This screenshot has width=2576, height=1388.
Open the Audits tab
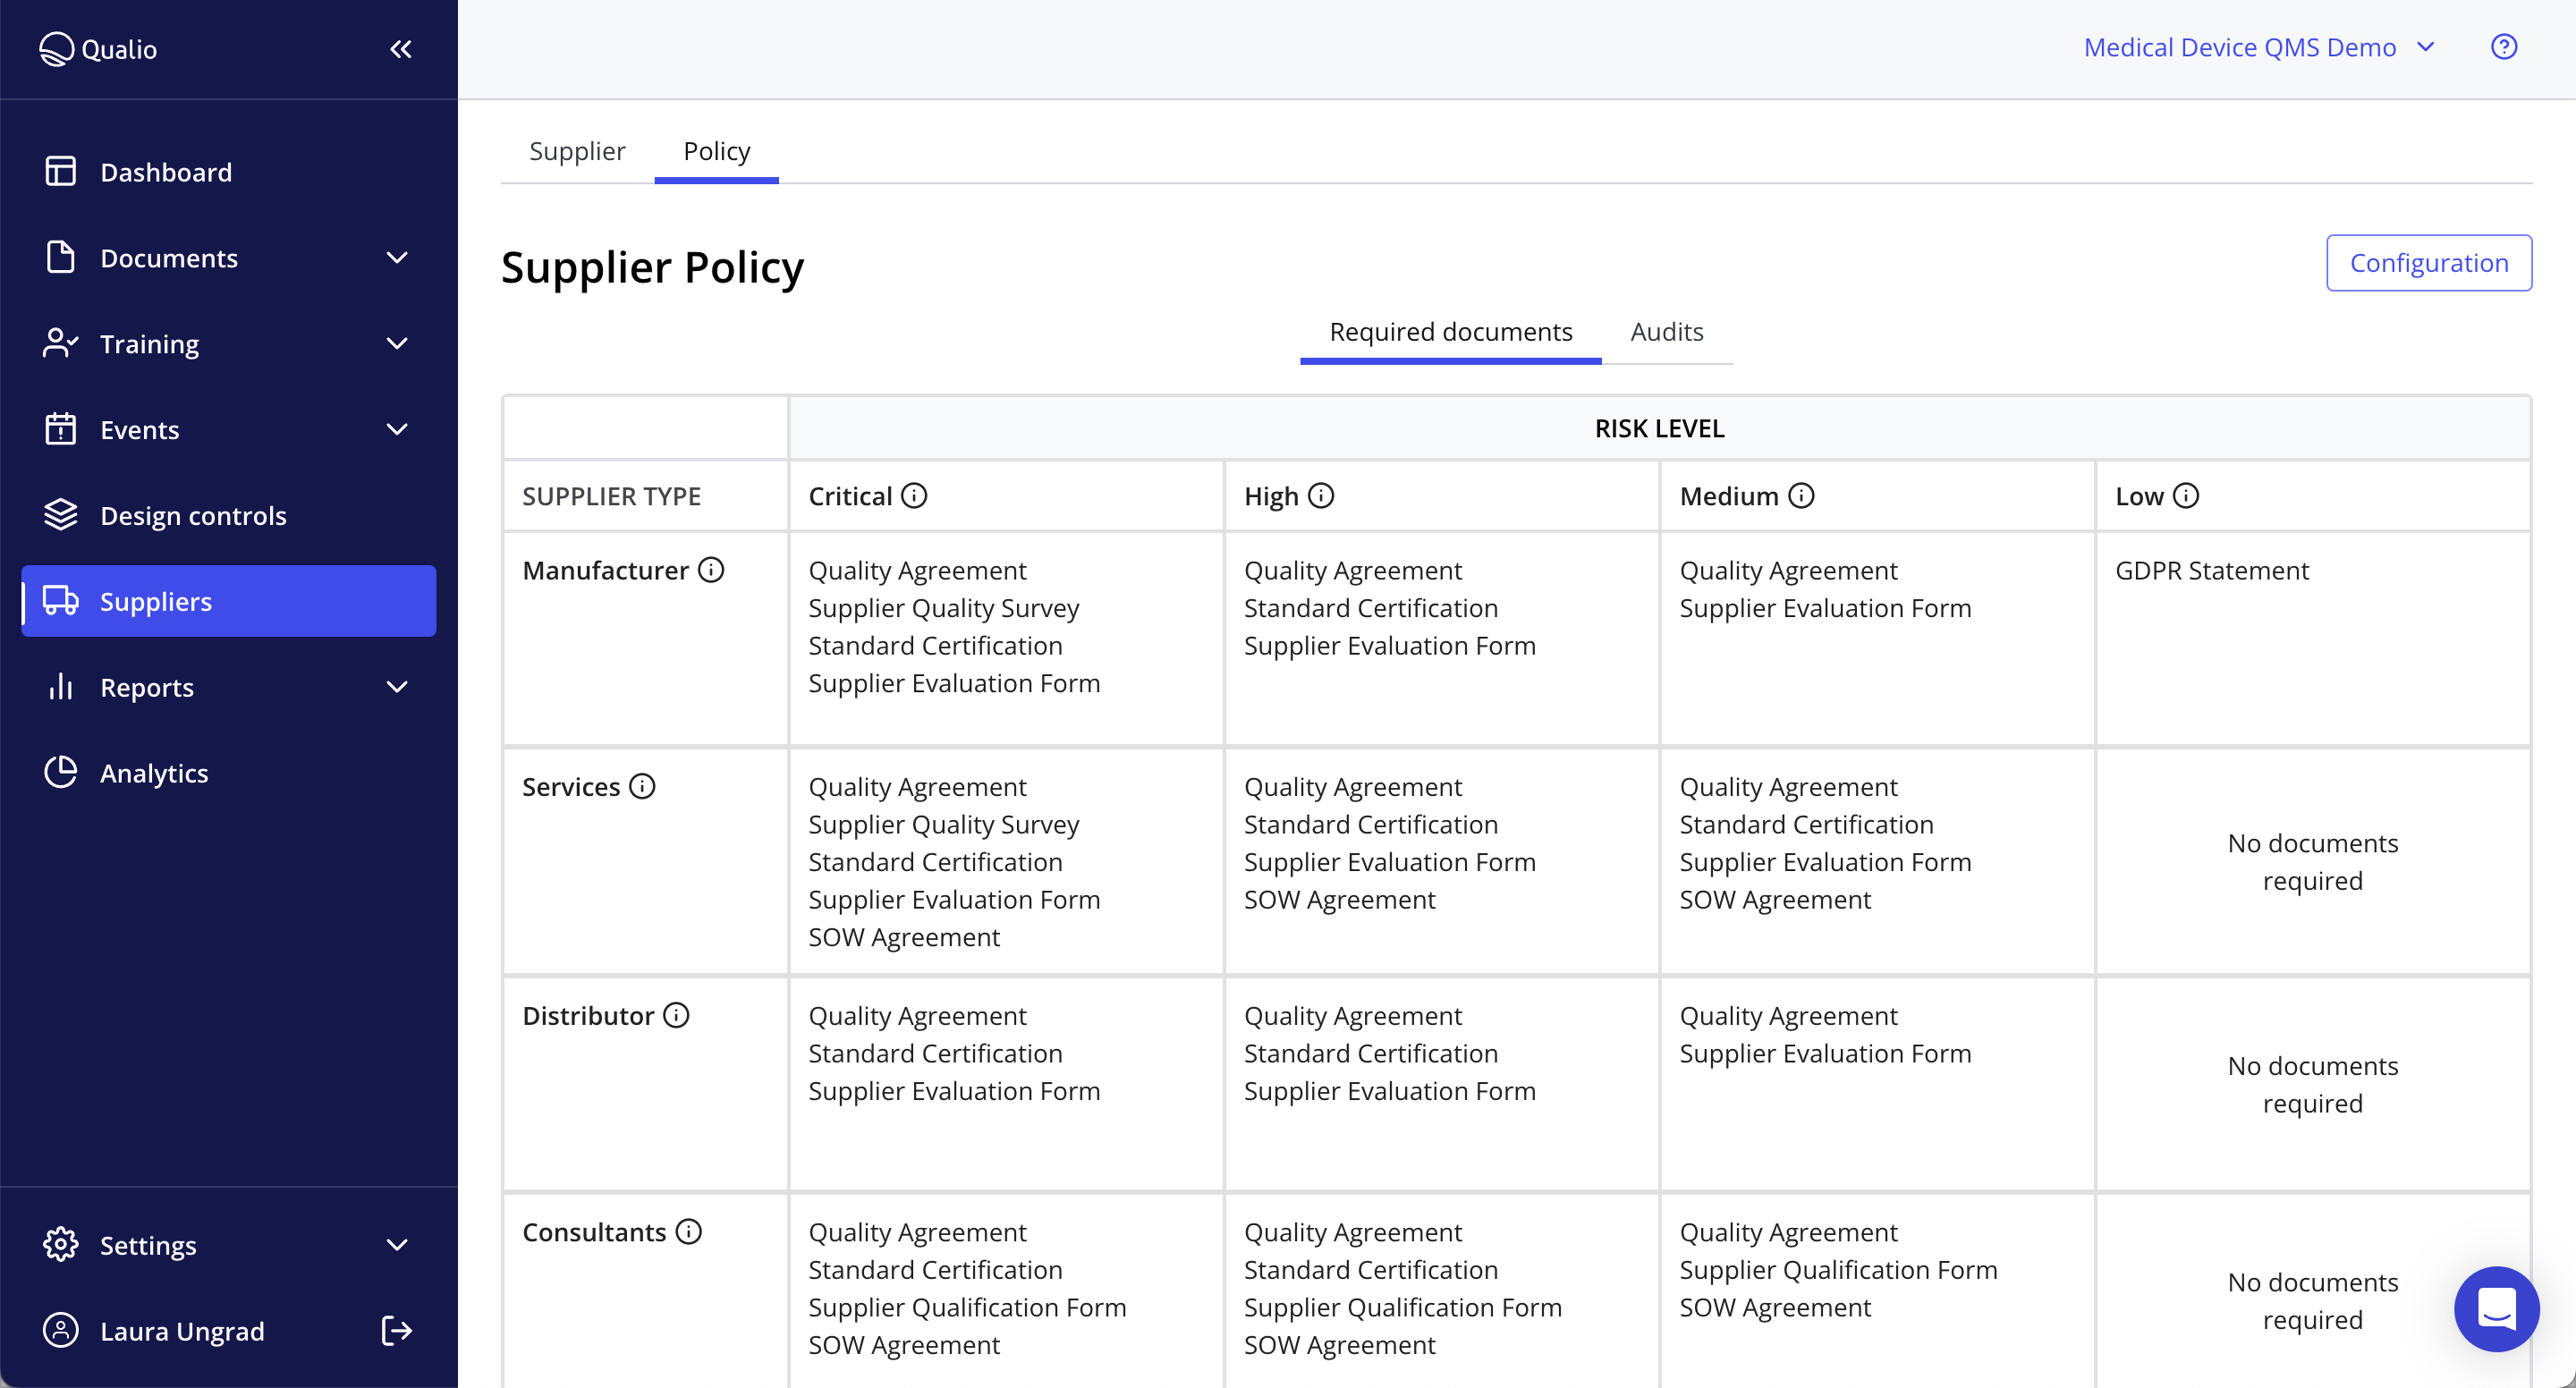point(1665,331)
